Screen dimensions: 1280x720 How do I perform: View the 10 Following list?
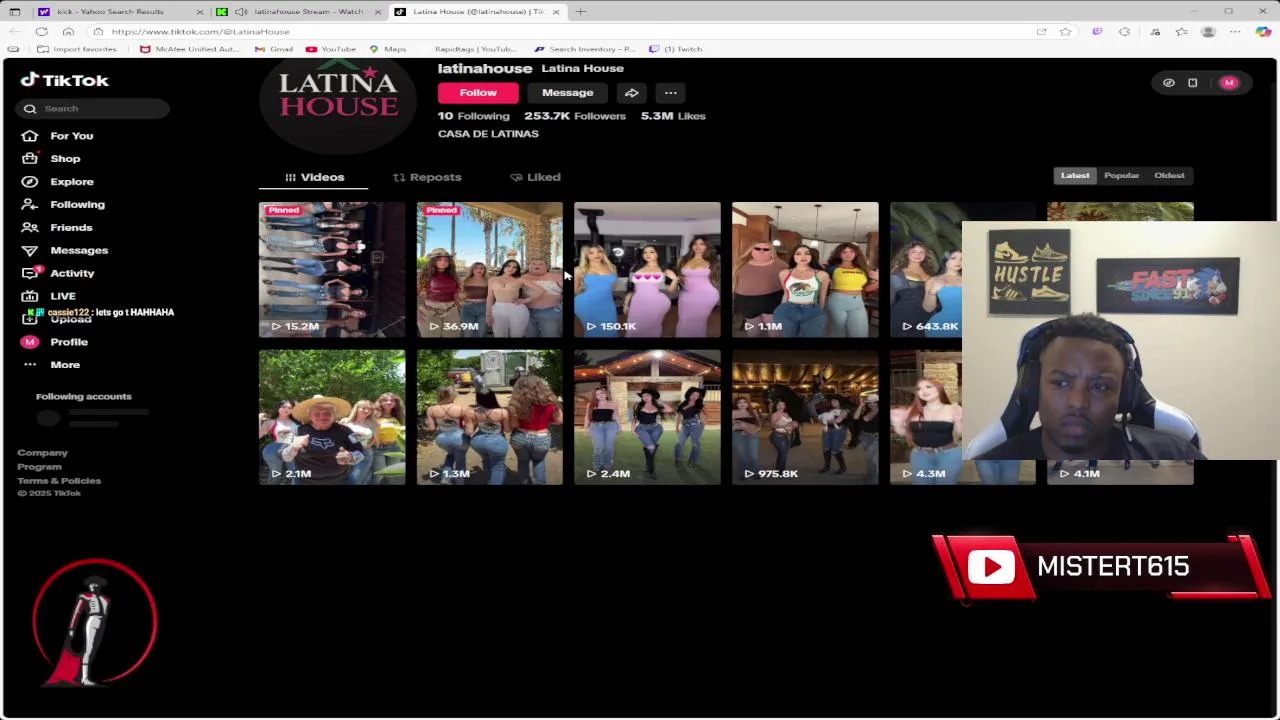(x=474, y=116)
